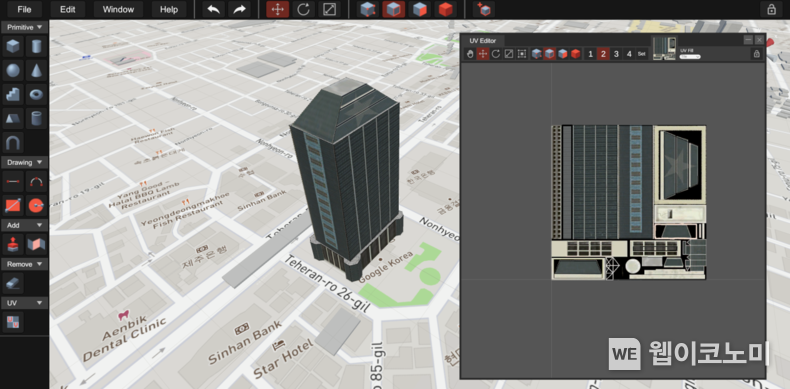Click the Set button in UV Editor

tap(641, 54)
